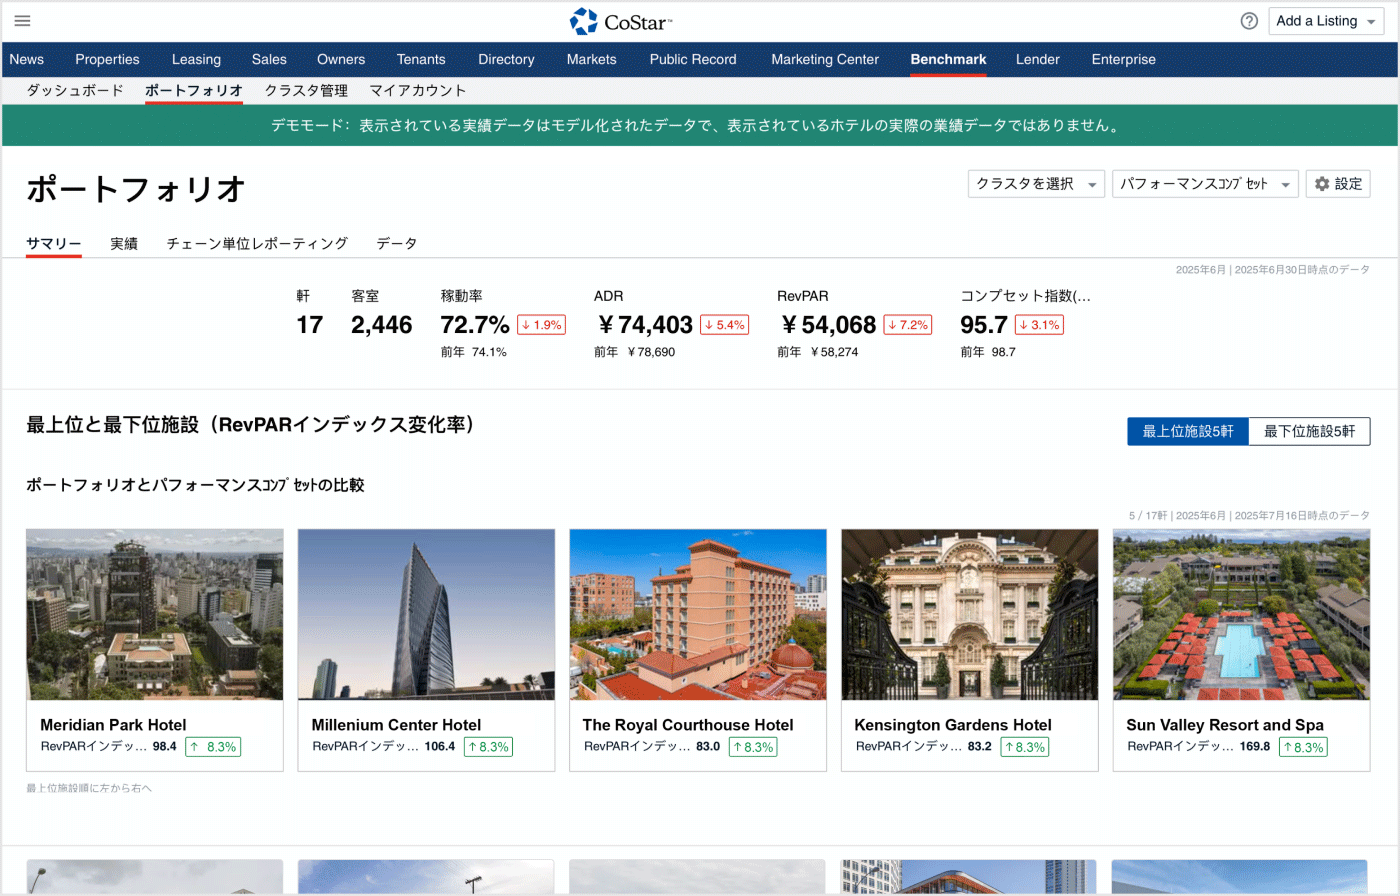The image size is (1400, 896).
Task: Open the パフォーマンスコンプセット dropdown
Action: (1204, 184)
